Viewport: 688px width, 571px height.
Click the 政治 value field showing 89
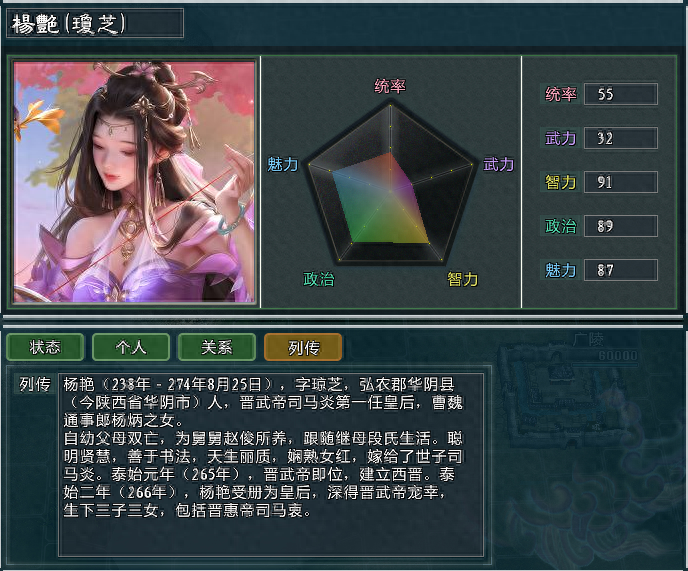click(620, 226)
